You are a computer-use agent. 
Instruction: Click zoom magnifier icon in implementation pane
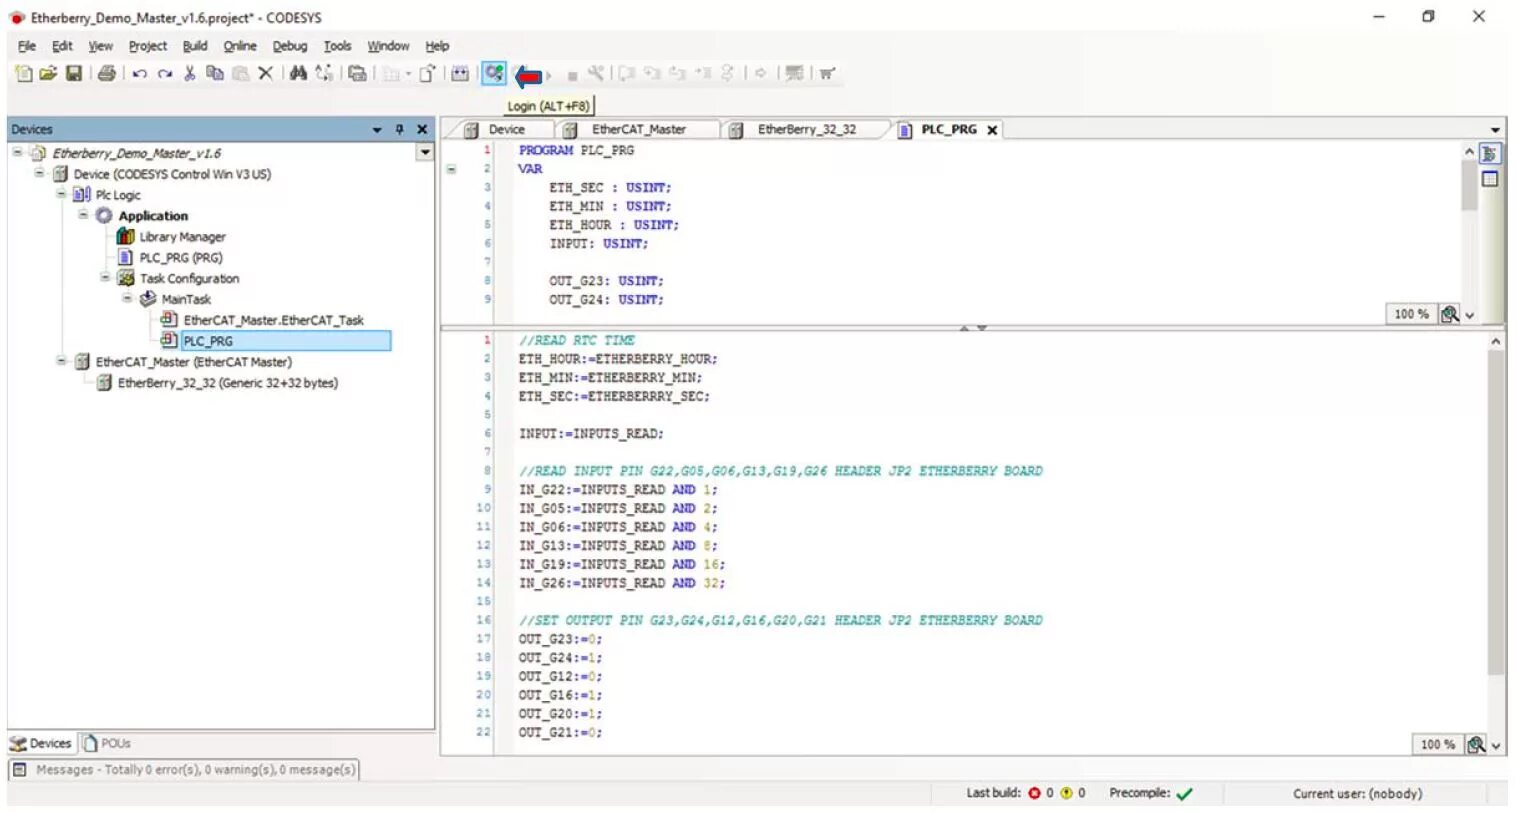[x=1475, y=744]
